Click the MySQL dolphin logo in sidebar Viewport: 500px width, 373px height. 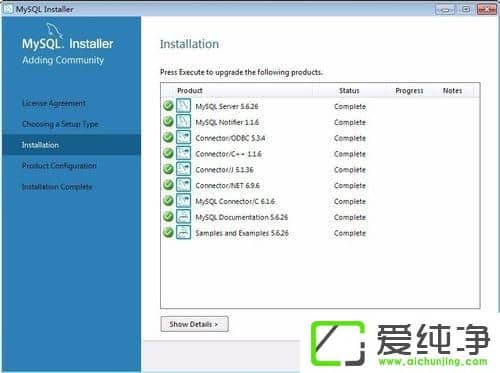[55, 31]
